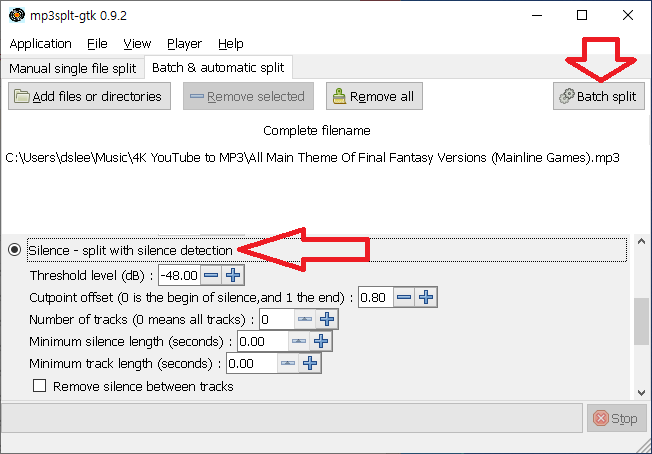Select the Silence split radio button

tap(14, 250)
